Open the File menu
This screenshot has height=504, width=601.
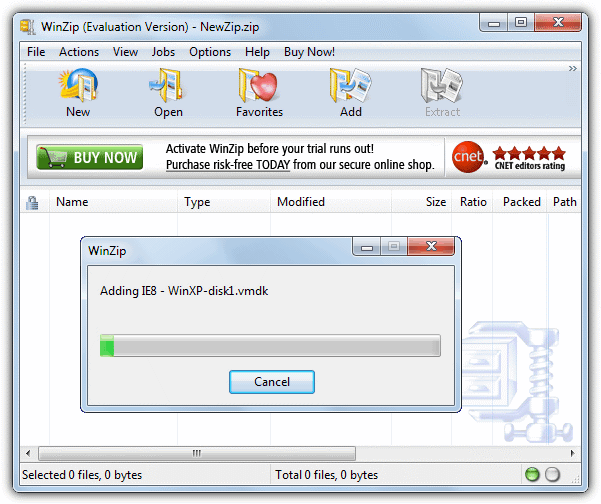pos(36,52)
